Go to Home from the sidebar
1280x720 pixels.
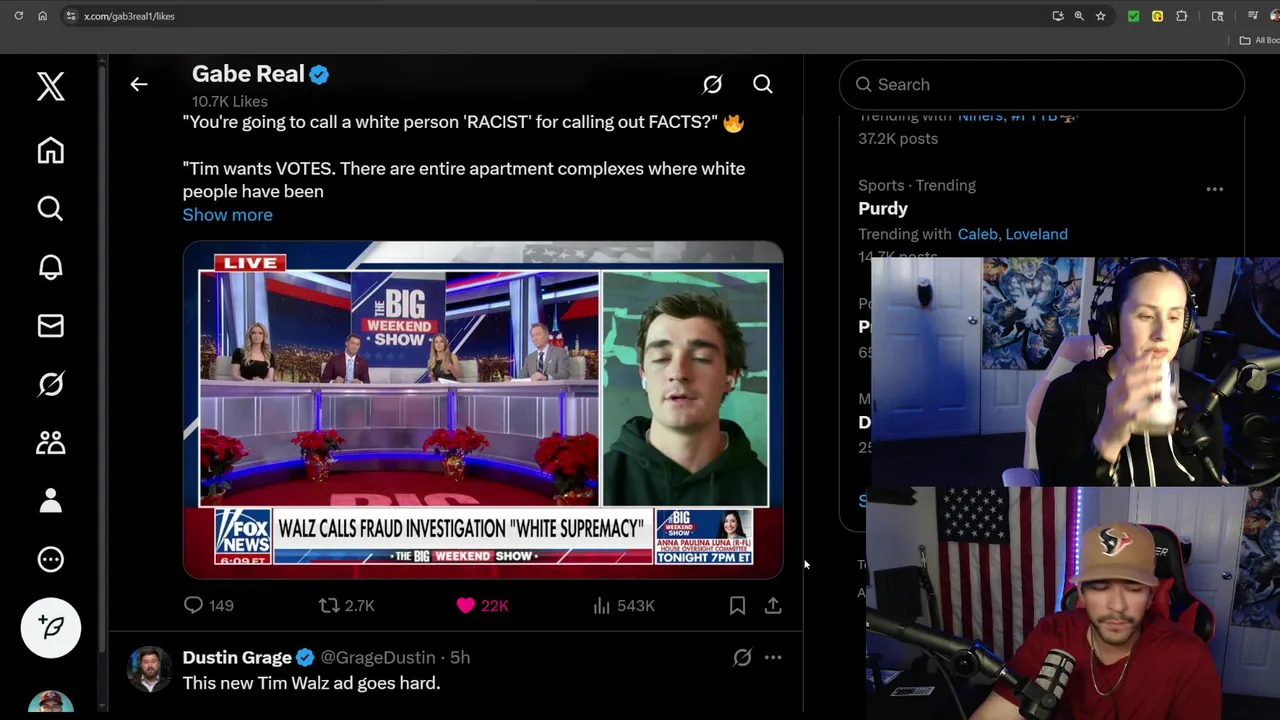[51, 150]
